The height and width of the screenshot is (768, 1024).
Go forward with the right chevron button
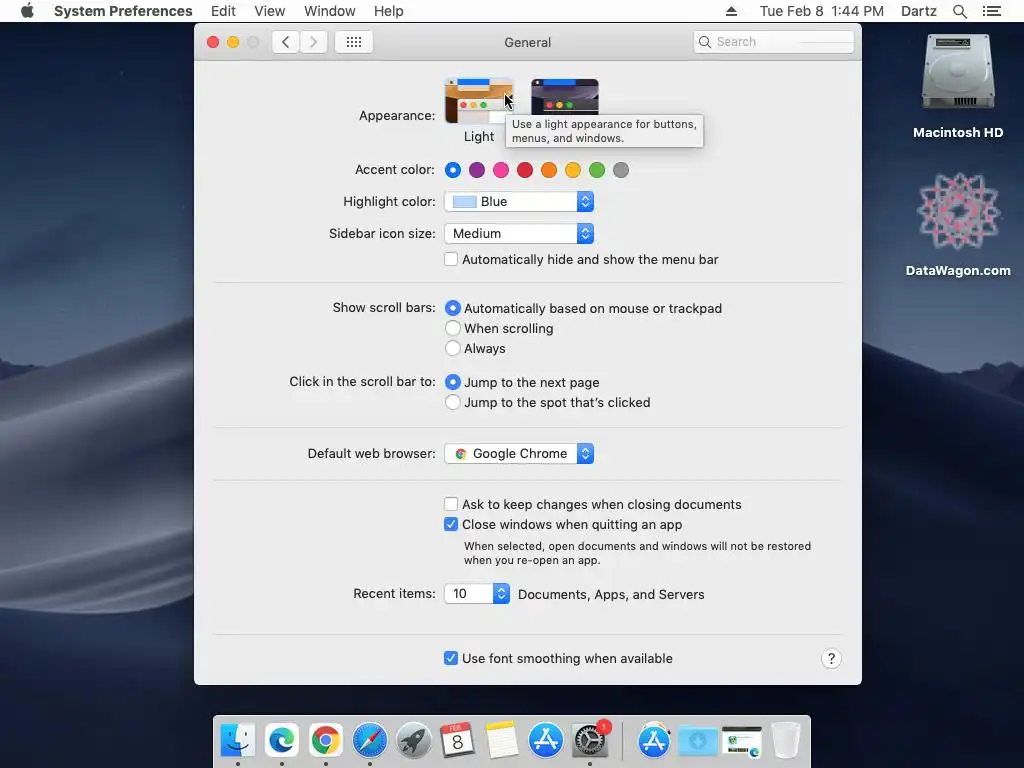313,42
